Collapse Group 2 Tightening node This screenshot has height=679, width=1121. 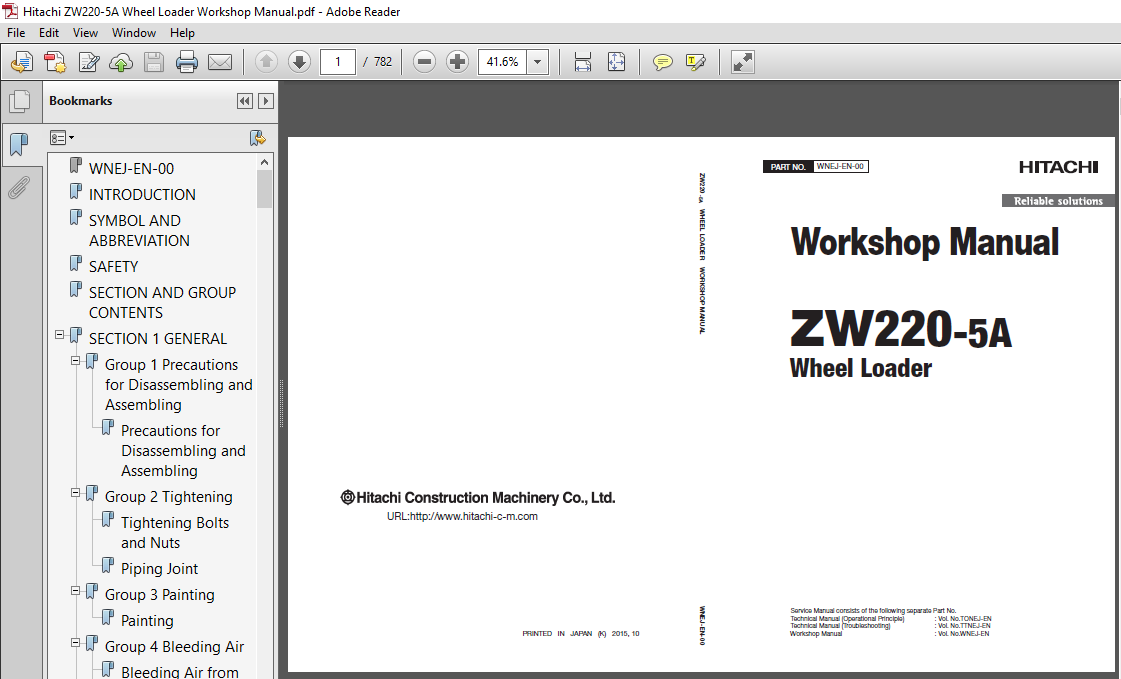pos(76,492)
